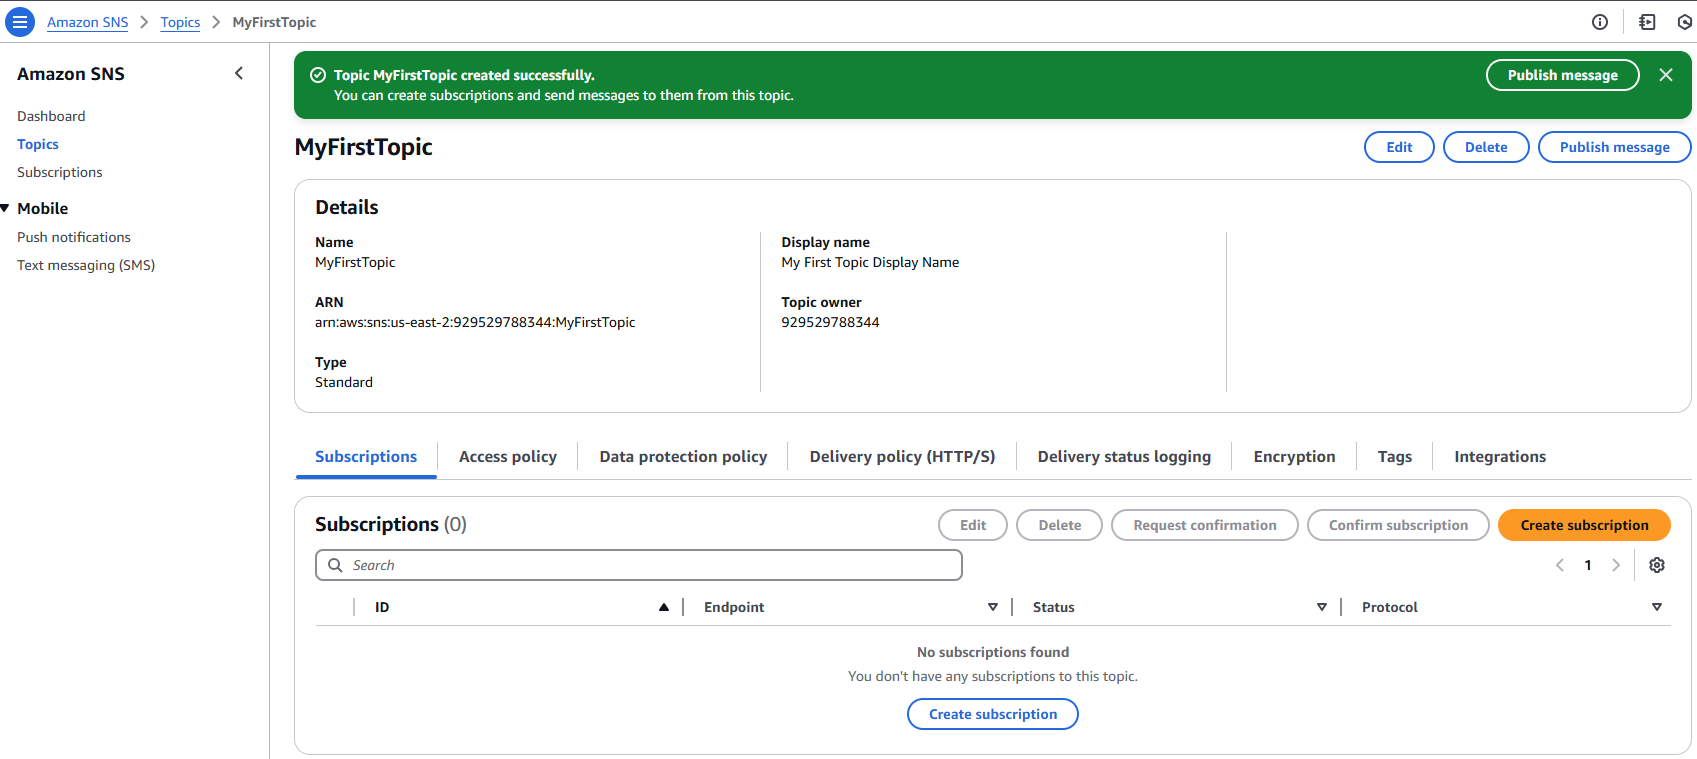Open the Data protection policy tab
The height and width of the screenshot is (759, 1697).
pyautogui.click(x=683, y=456)
